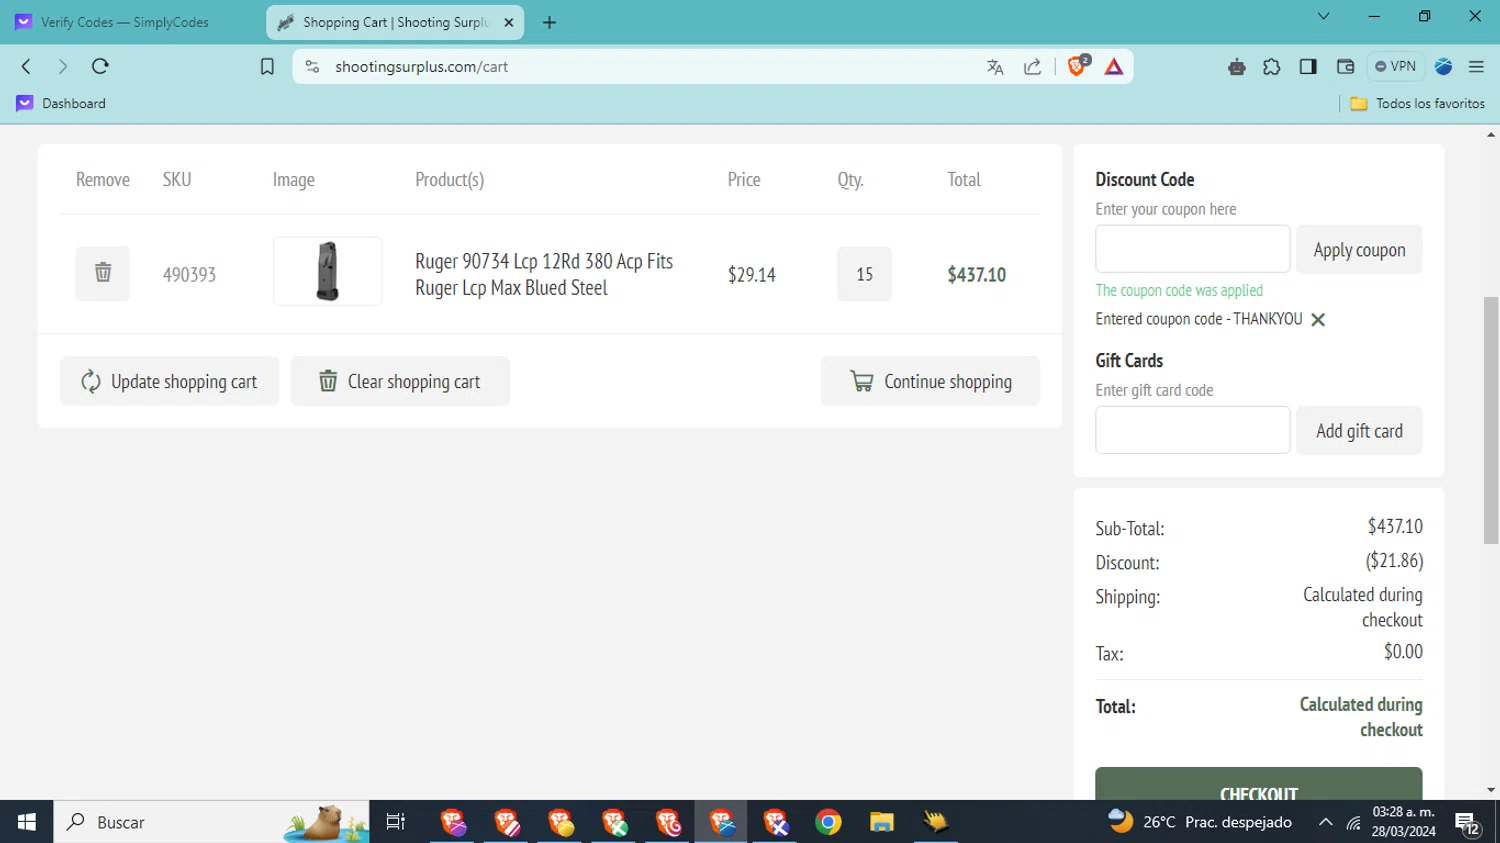The height and width of the screenshot is (843, 1500).
Task: Go forward in browser history
Action: point(63,67)
